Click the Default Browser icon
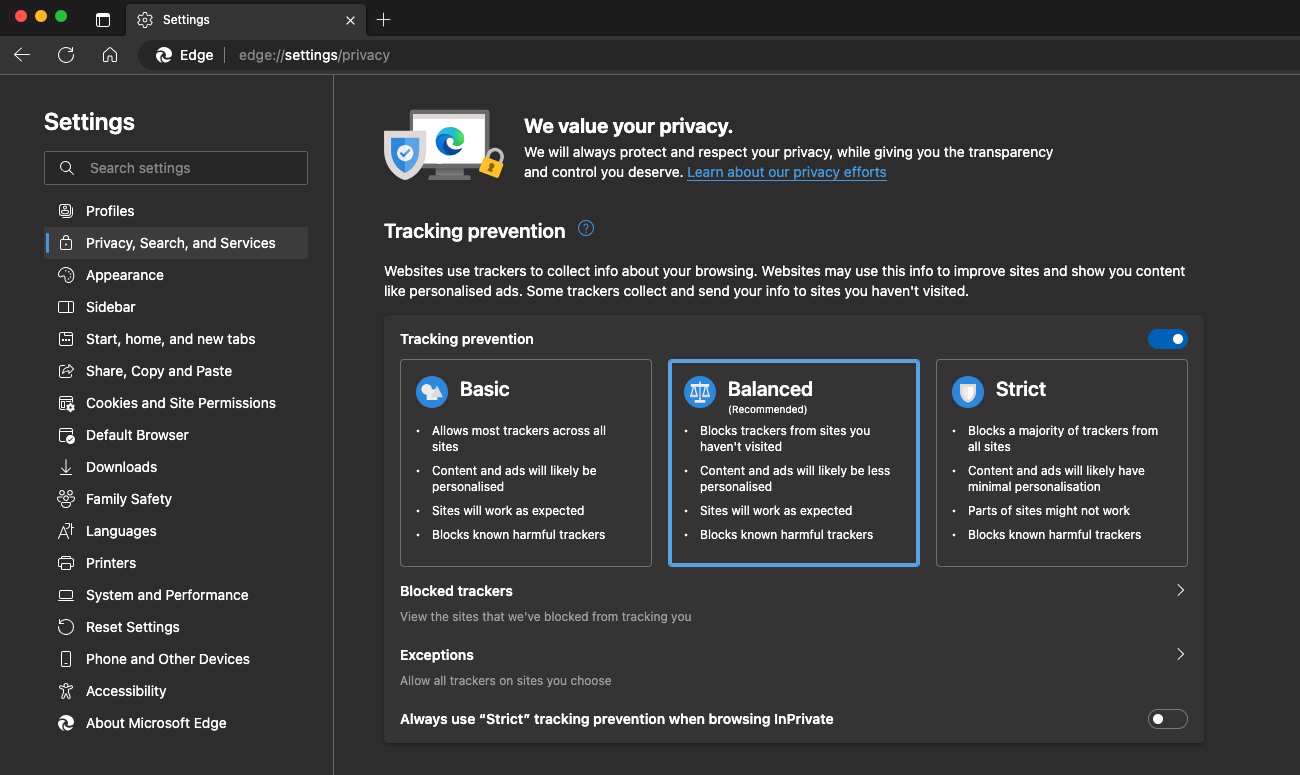 click(x=66, y=435)
